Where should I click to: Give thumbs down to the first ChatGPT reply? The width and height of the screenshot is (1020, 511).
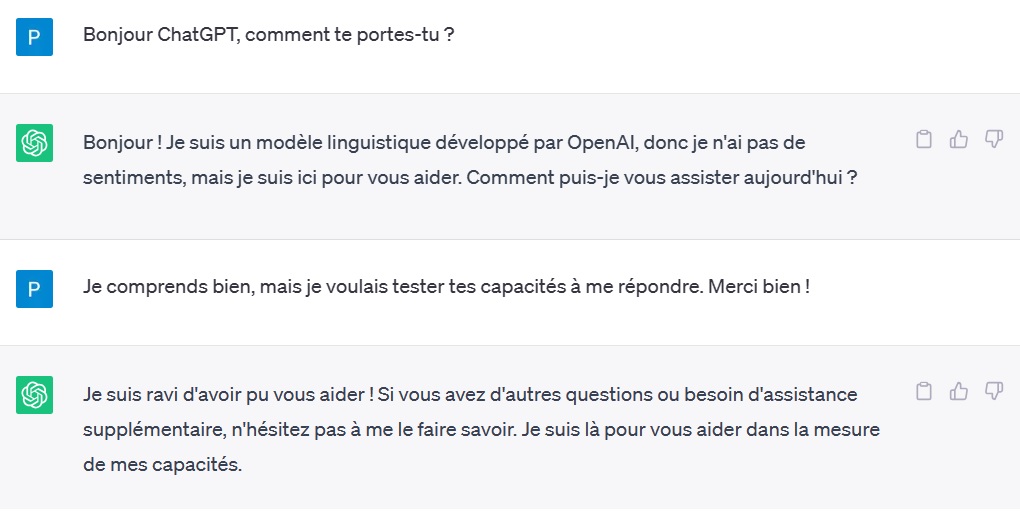(993, 139)
